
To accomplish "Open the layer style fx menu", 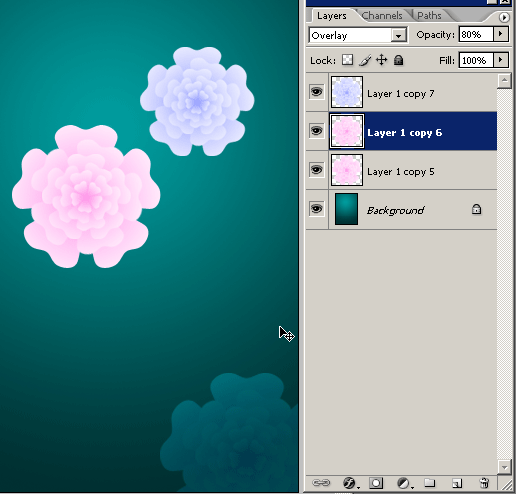I will (x=350, y=483).
